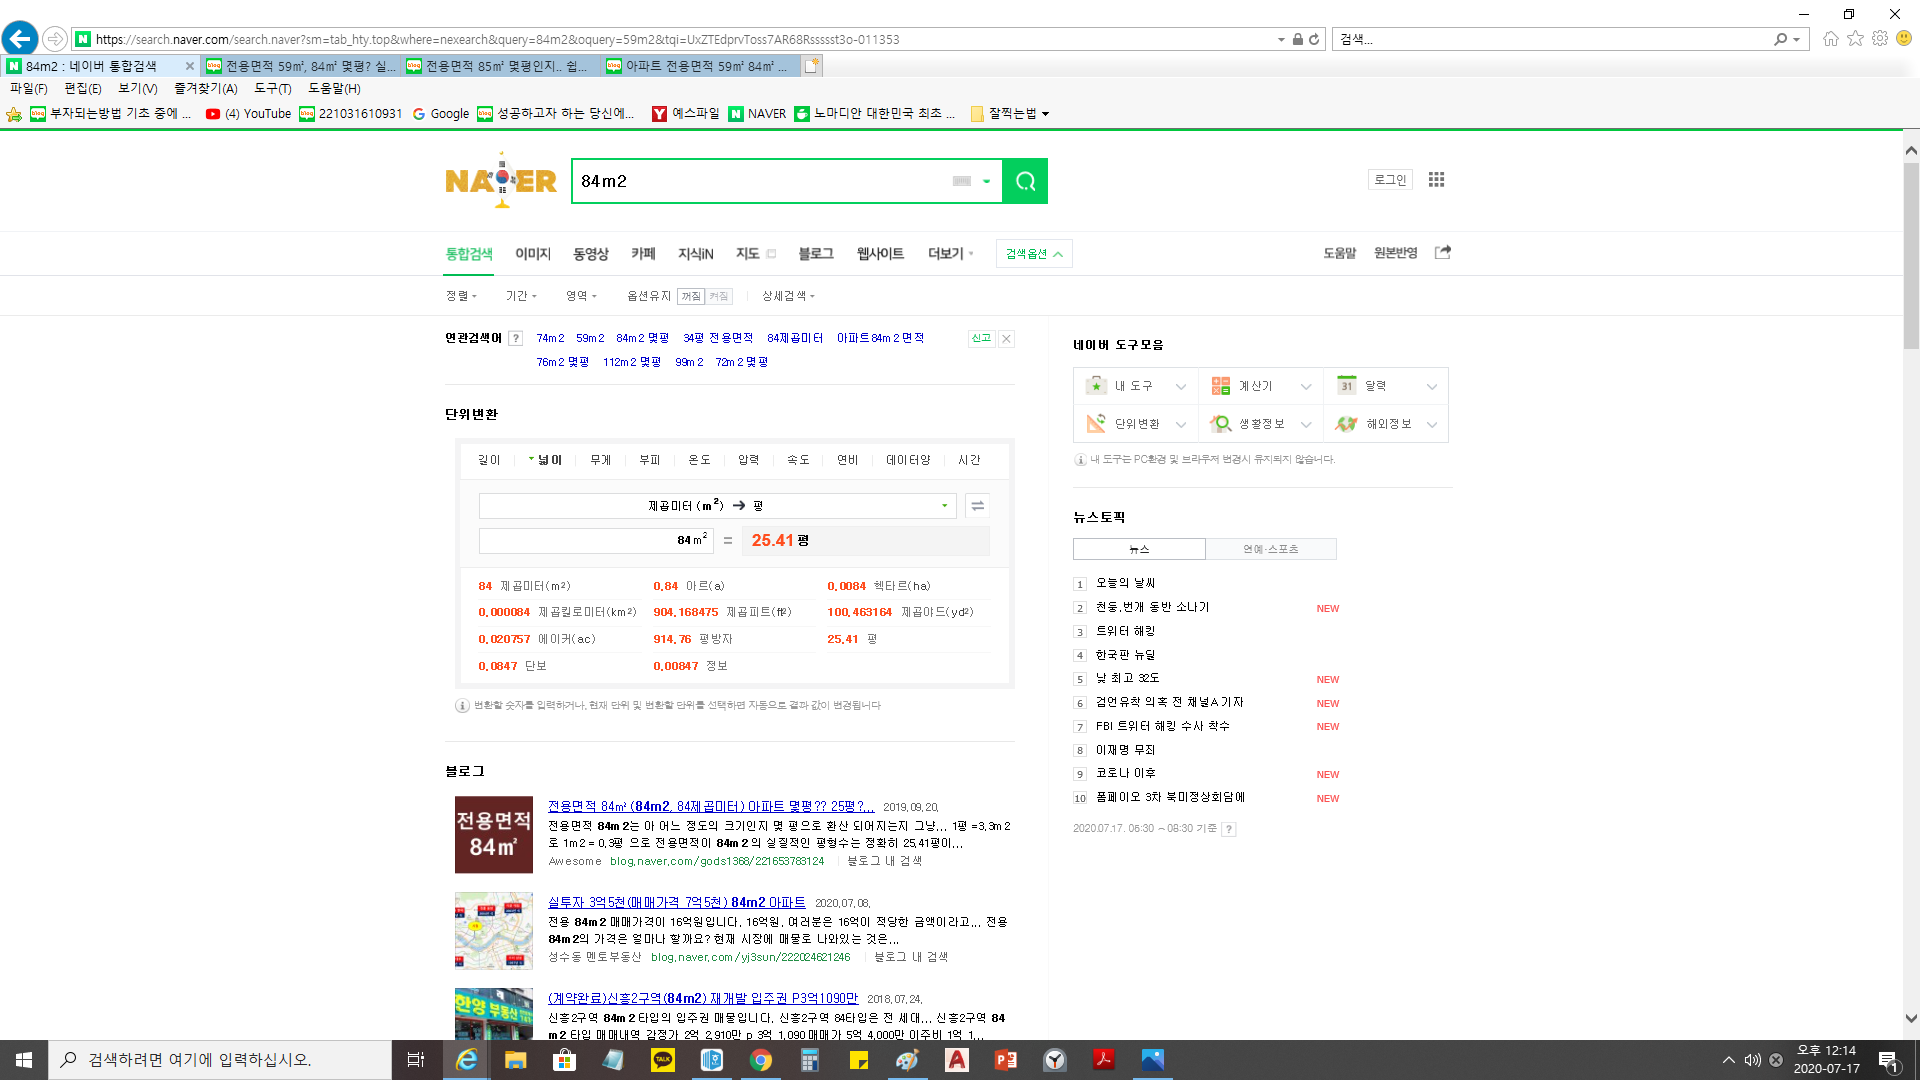Click the share icon beside 원본반영

pos(1442,253)
